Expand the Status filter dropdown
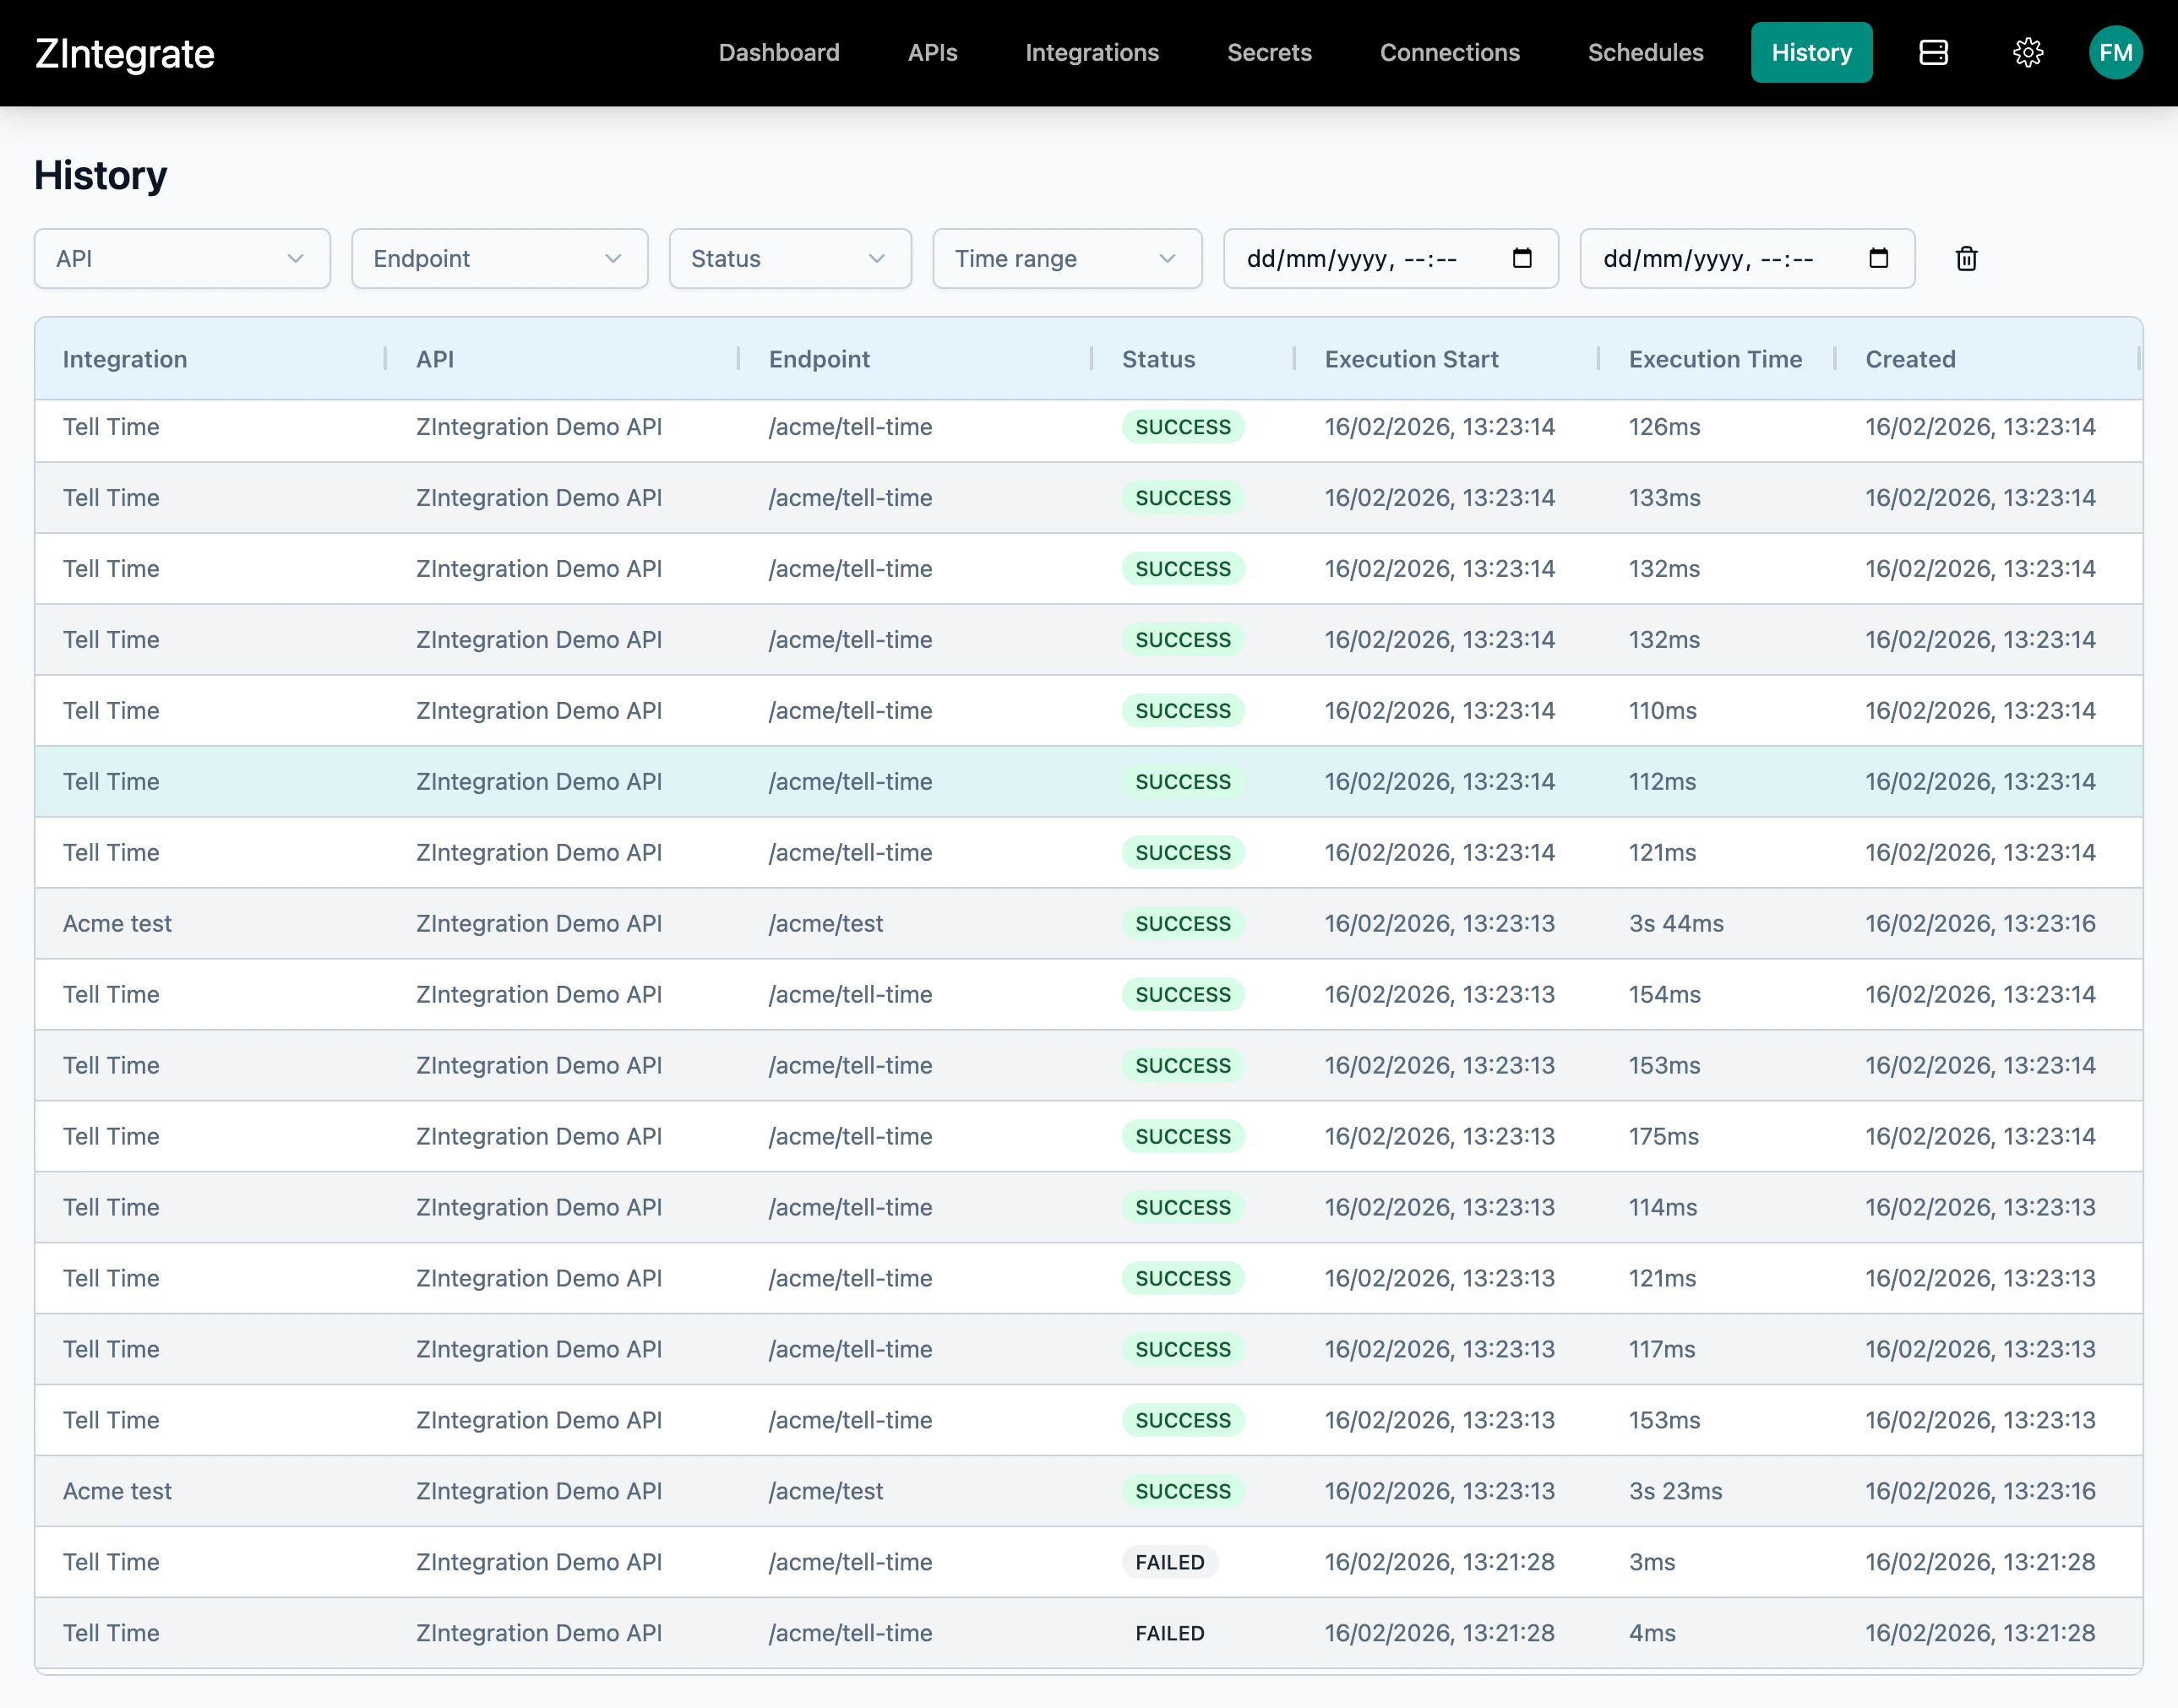The image size is (2178, 1708). click(789, 259)
